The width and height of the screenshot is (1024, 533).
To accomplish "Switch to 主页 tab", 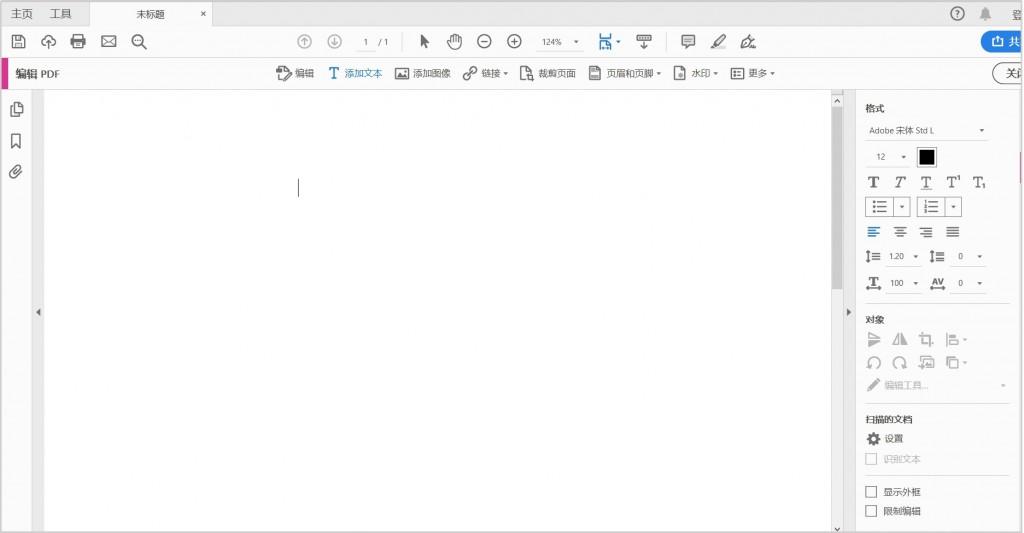I will (x=22, y=14).
